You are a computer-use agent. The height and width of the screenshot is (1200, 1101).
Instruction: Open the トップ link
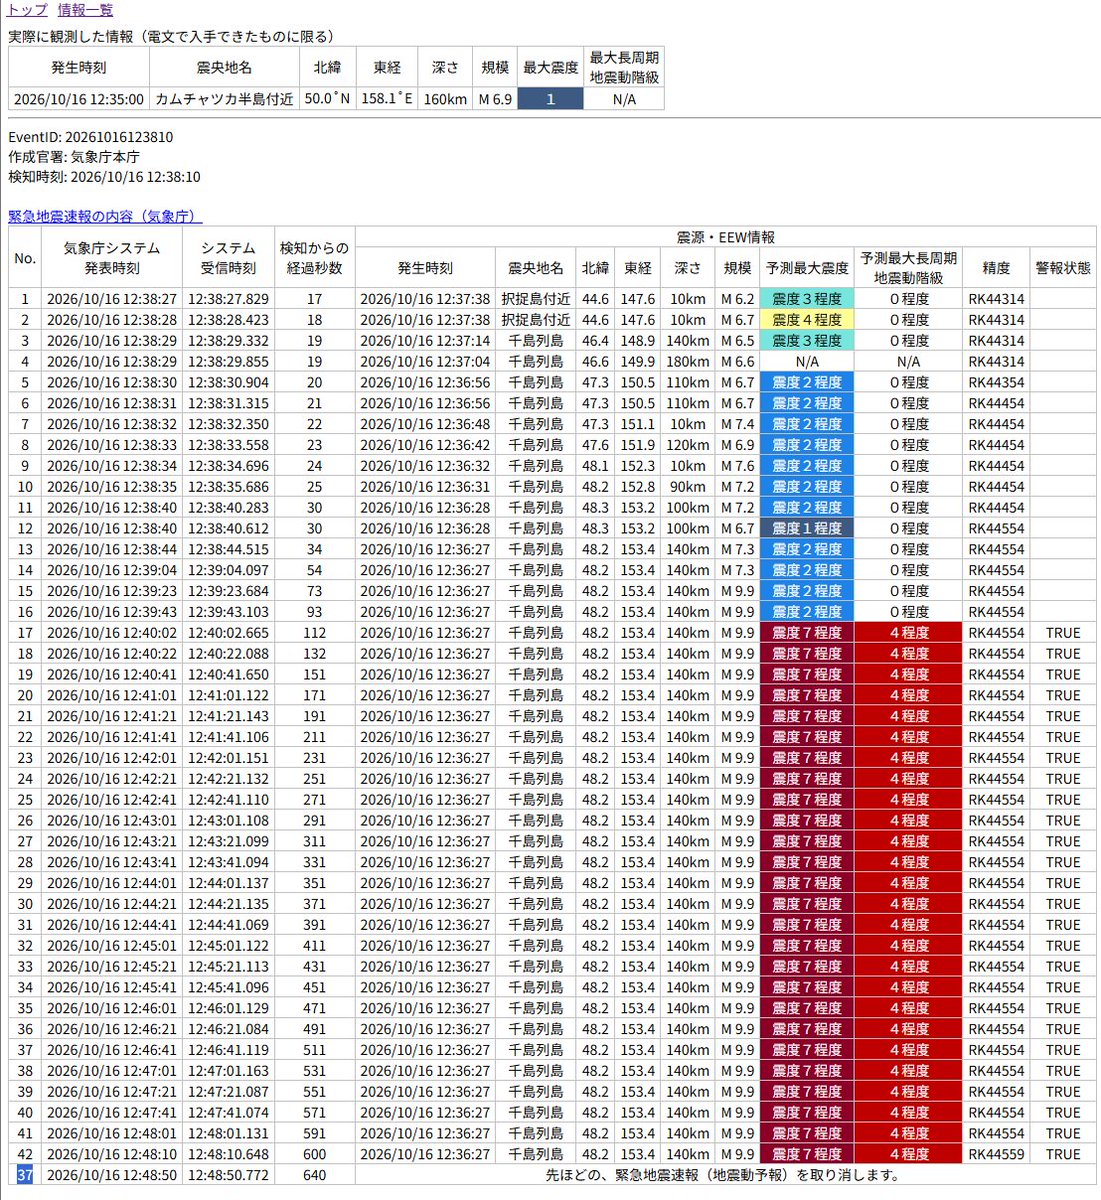tap(27, 10)
